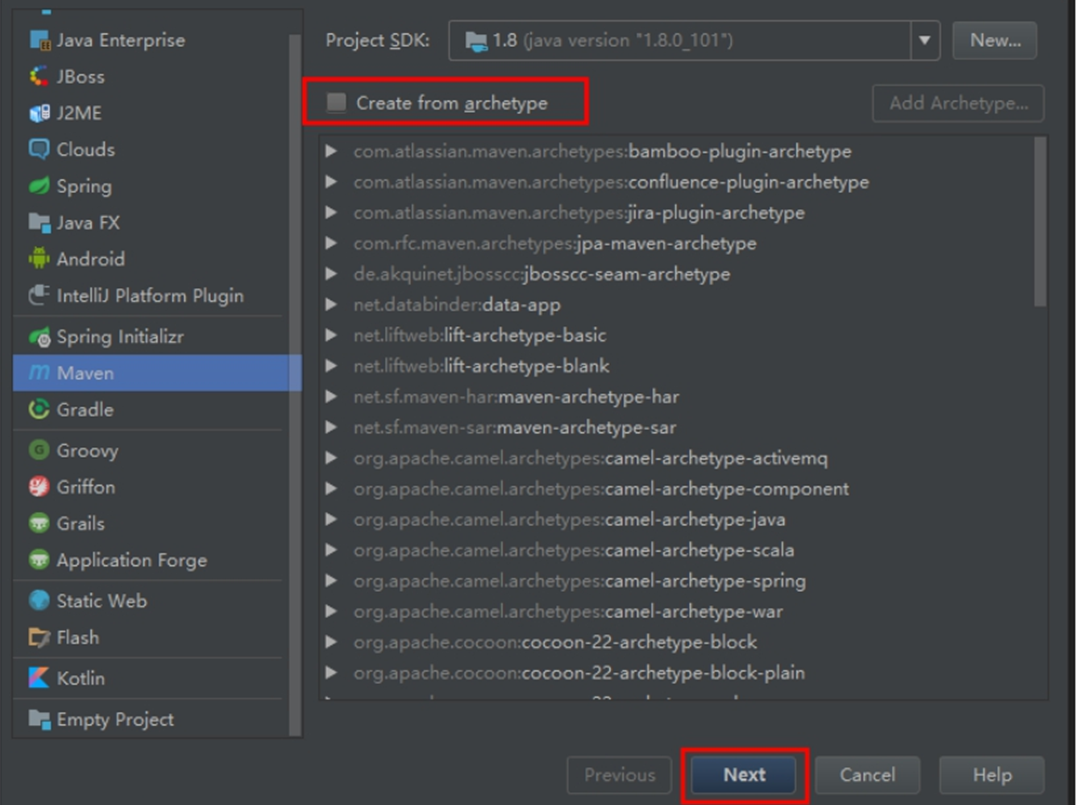Select the Spring Initializr icon

coord(39,337)
